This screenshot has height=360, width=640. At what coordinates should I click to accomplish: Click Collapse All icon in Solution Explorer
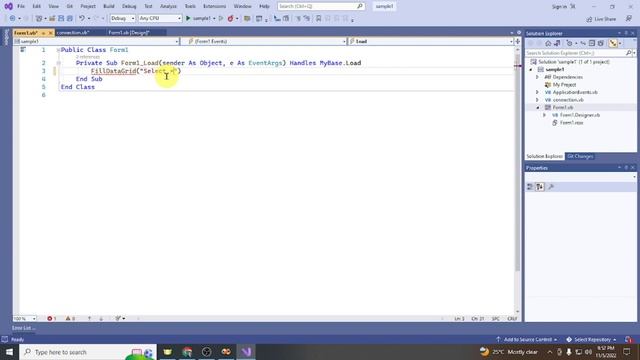(592, 43)
